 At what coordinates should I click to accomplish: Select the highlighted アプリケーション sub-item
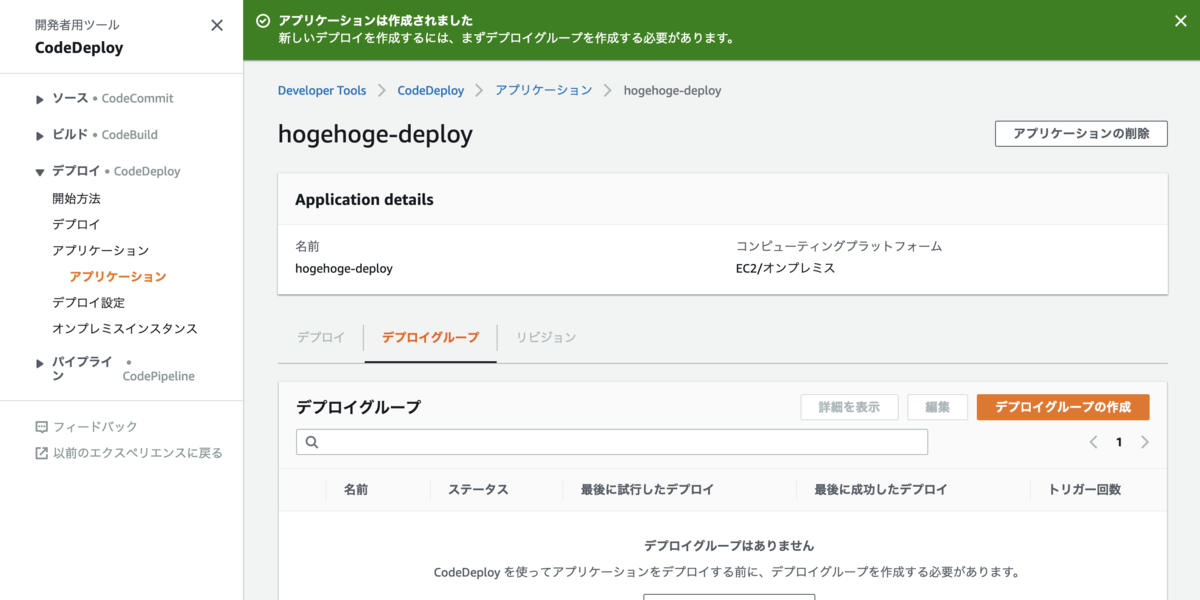coord(118,277)
